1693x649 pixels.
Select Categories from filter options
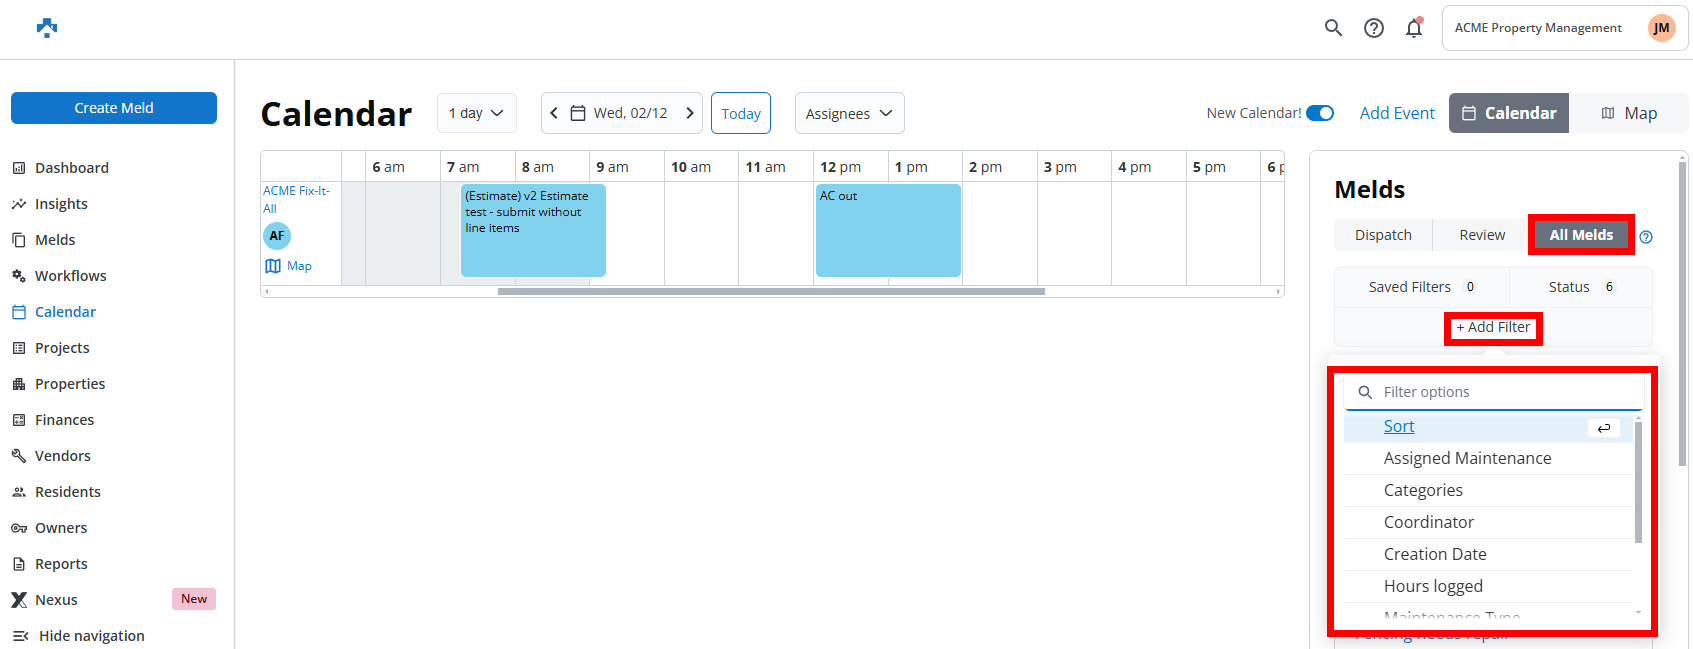pos(1423,490)
